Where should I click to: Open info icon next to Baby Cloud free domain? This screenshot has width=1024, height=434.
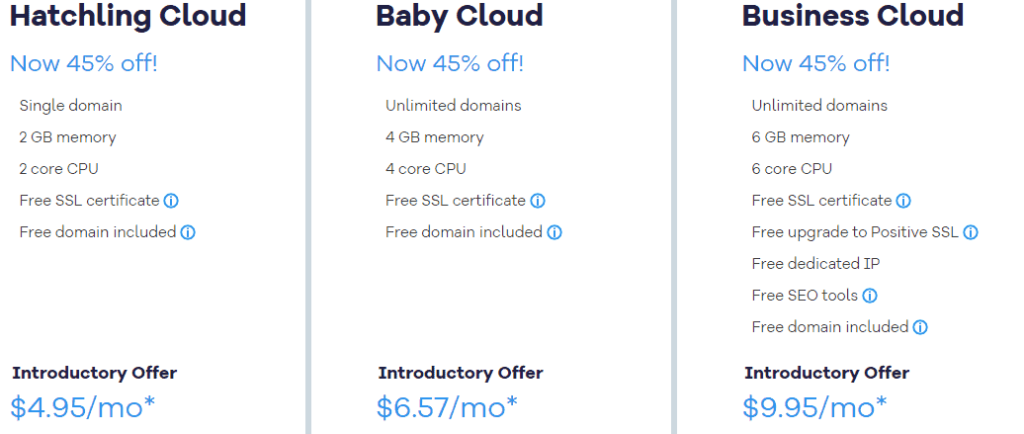point(554,233)
